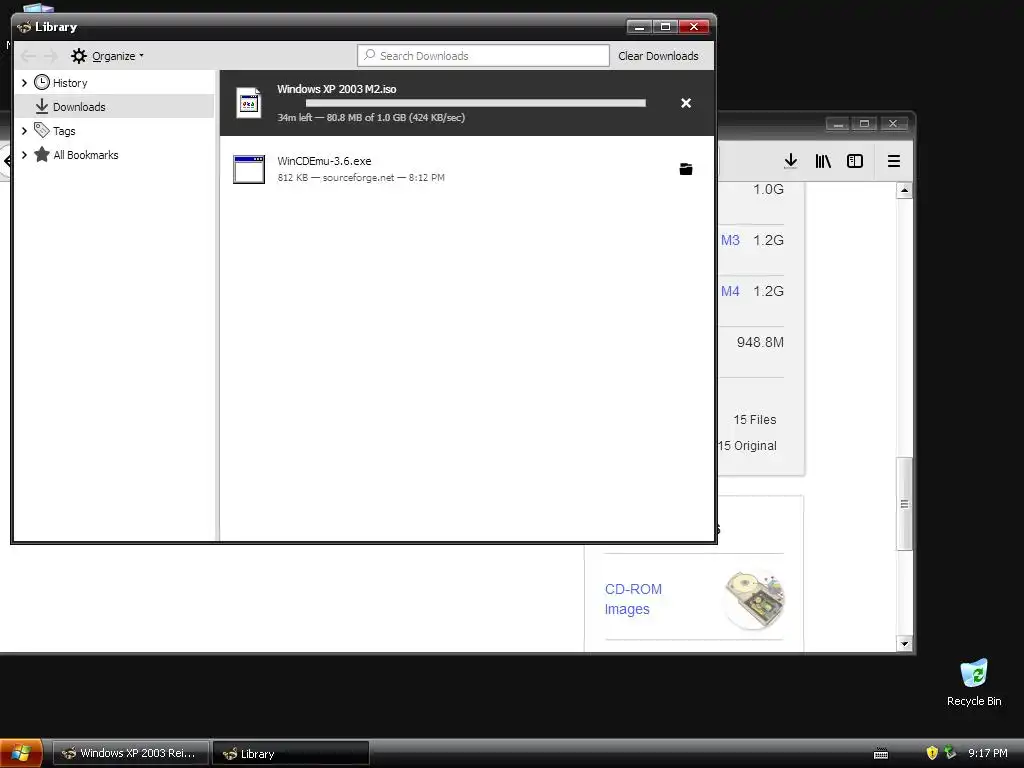
Task: Switch to the Library taskbar button
Action: (291, 753)
